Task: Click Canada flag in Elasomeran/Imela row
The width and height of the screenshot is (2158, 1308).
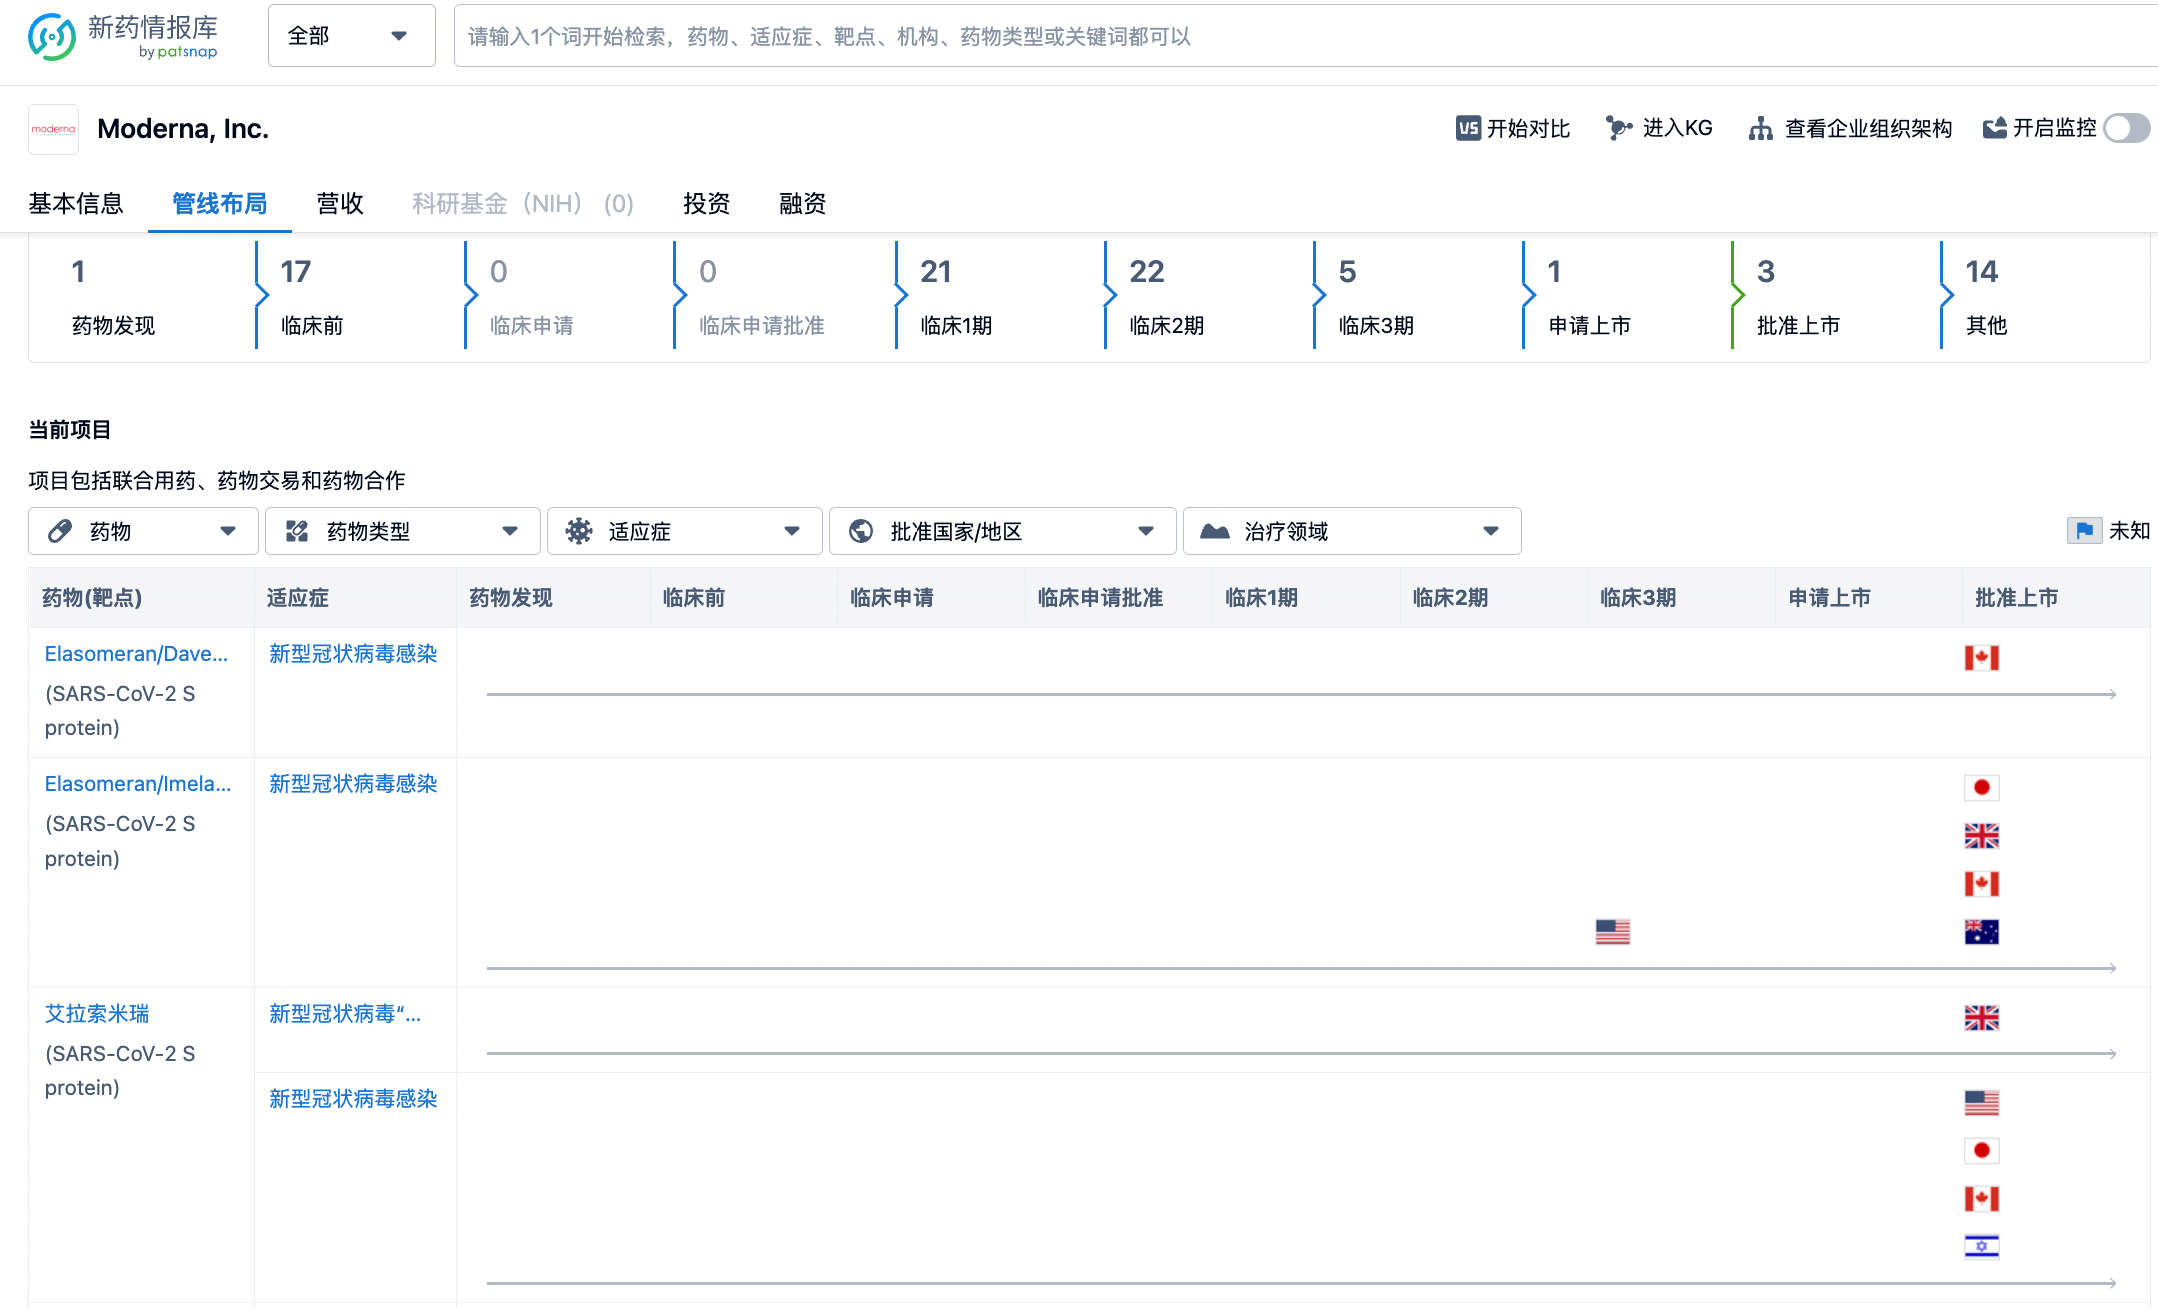Action: click(1981, 884)
